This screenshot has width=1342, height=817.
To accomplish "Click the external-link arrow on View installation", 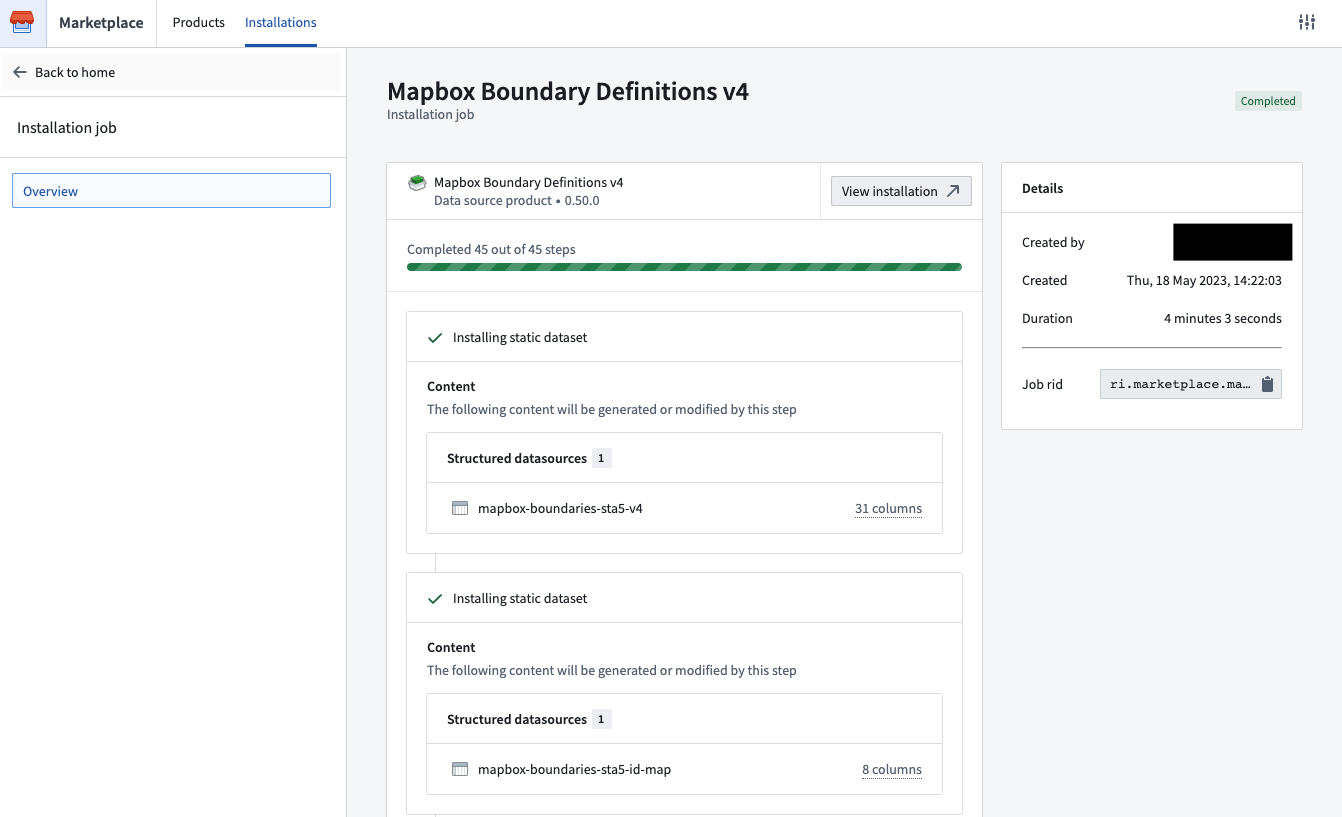I will 953,191.
